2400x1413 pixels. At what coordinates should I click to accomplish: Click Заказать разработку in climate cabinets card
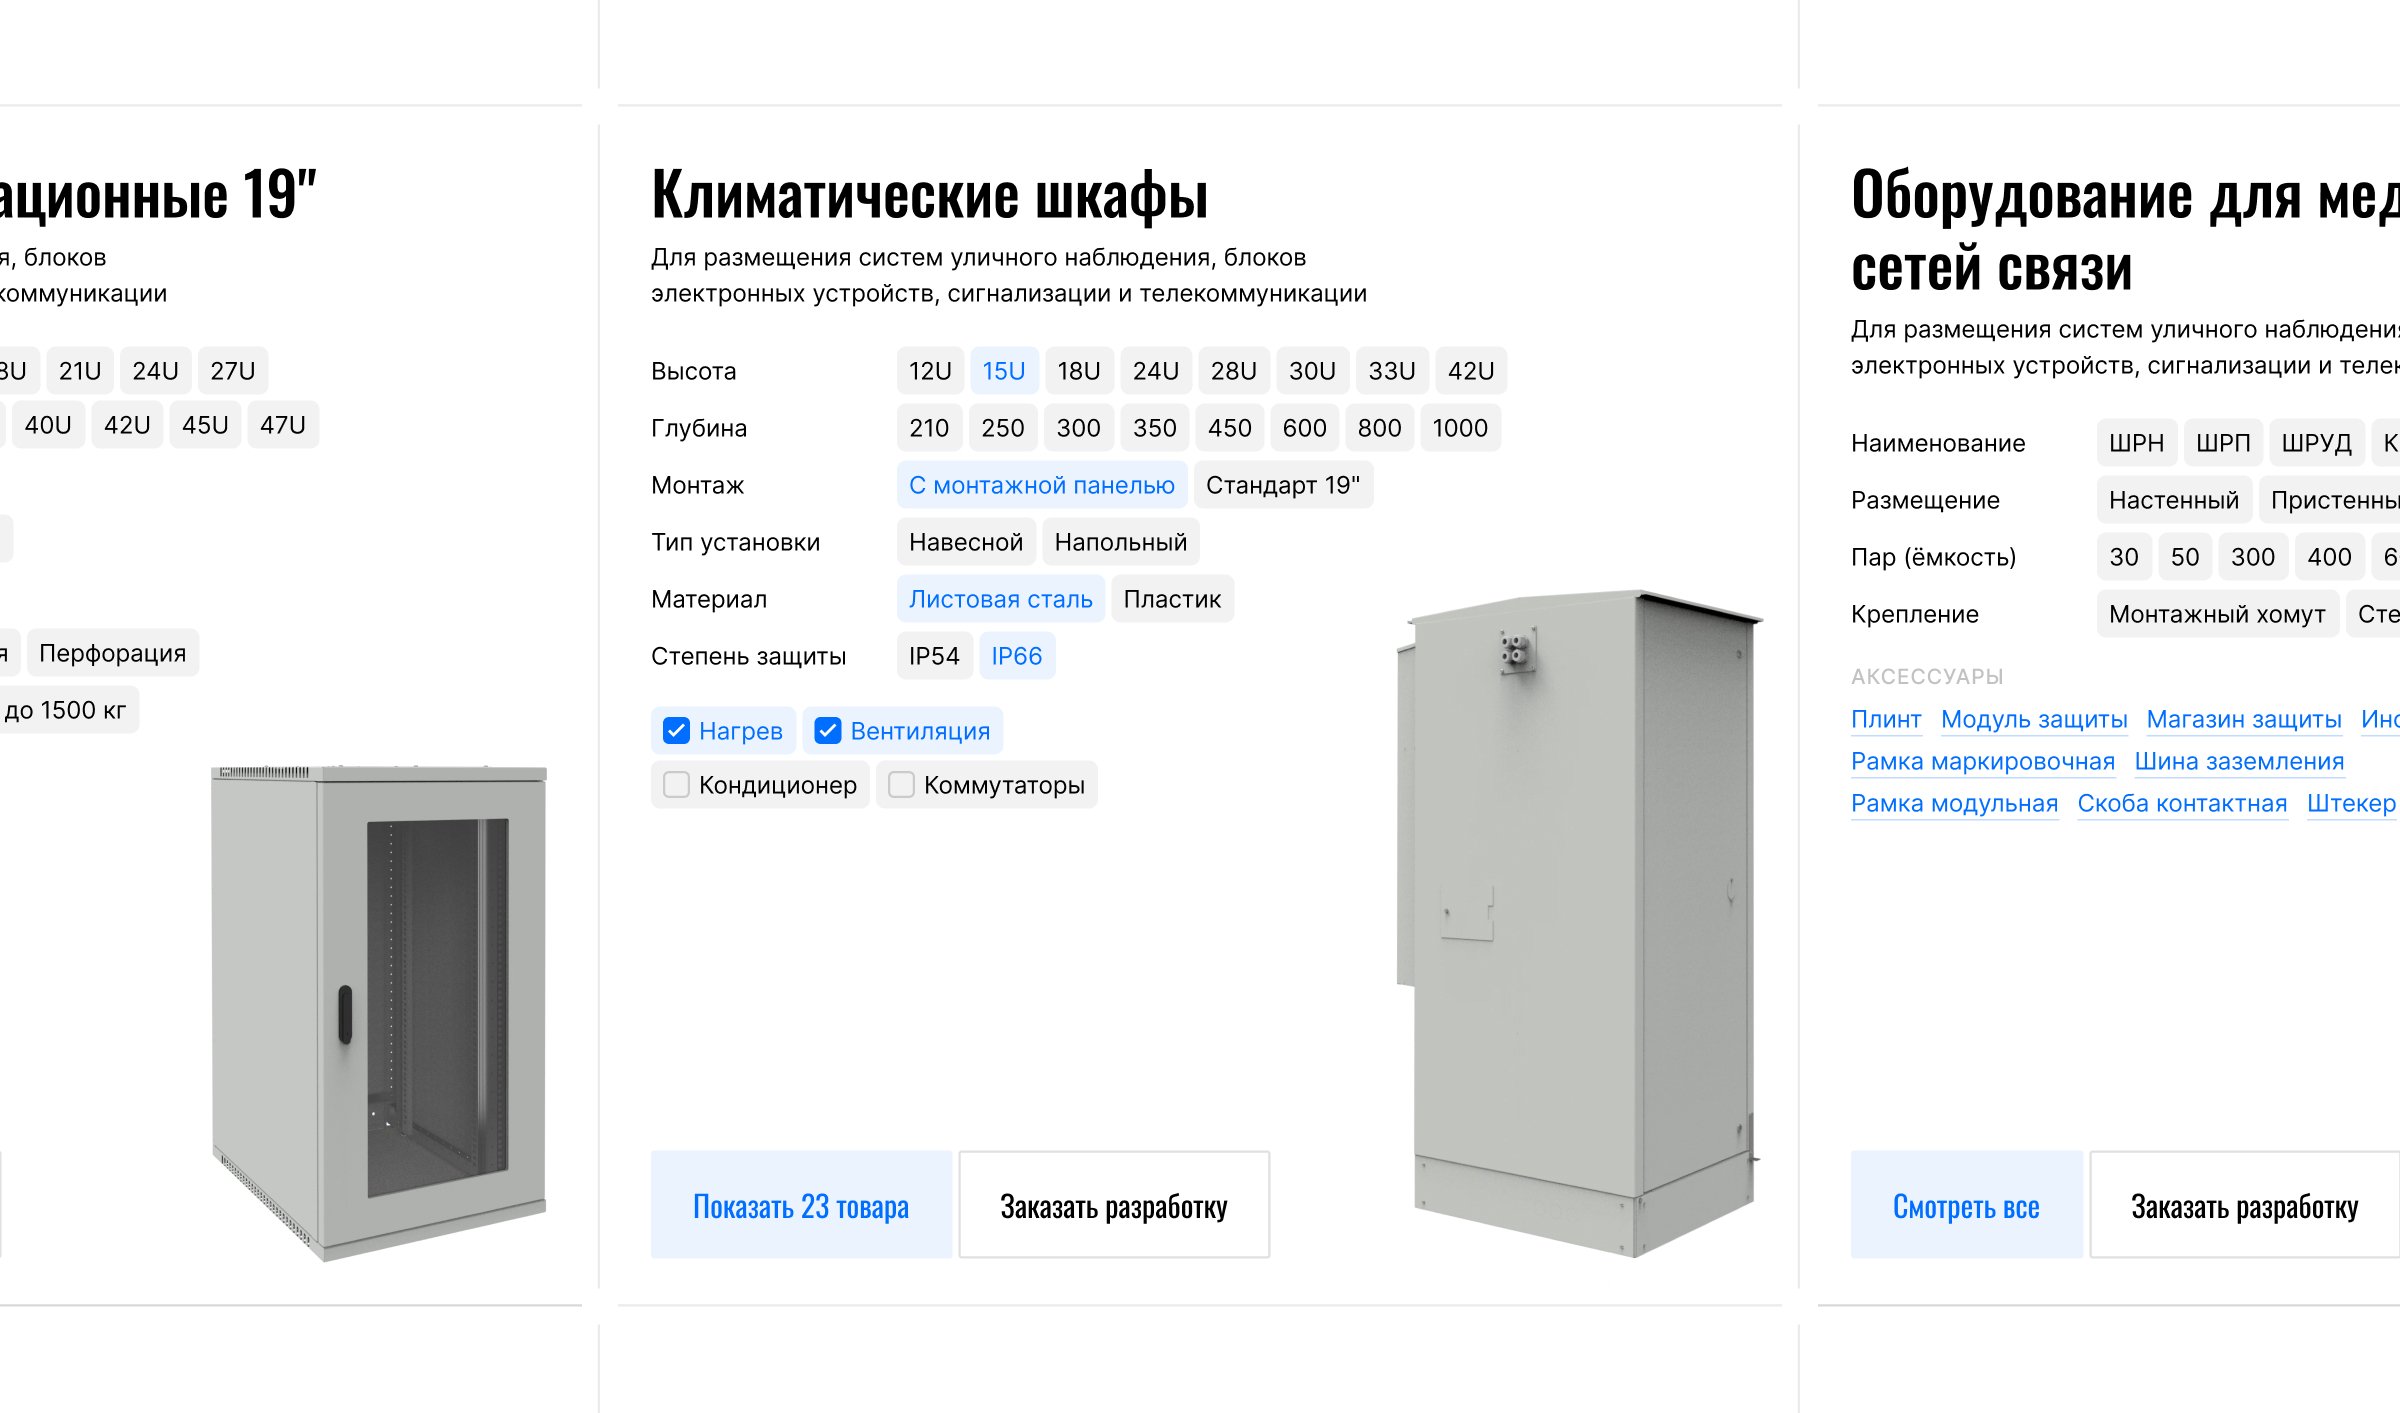(x=1113, y=1205)
